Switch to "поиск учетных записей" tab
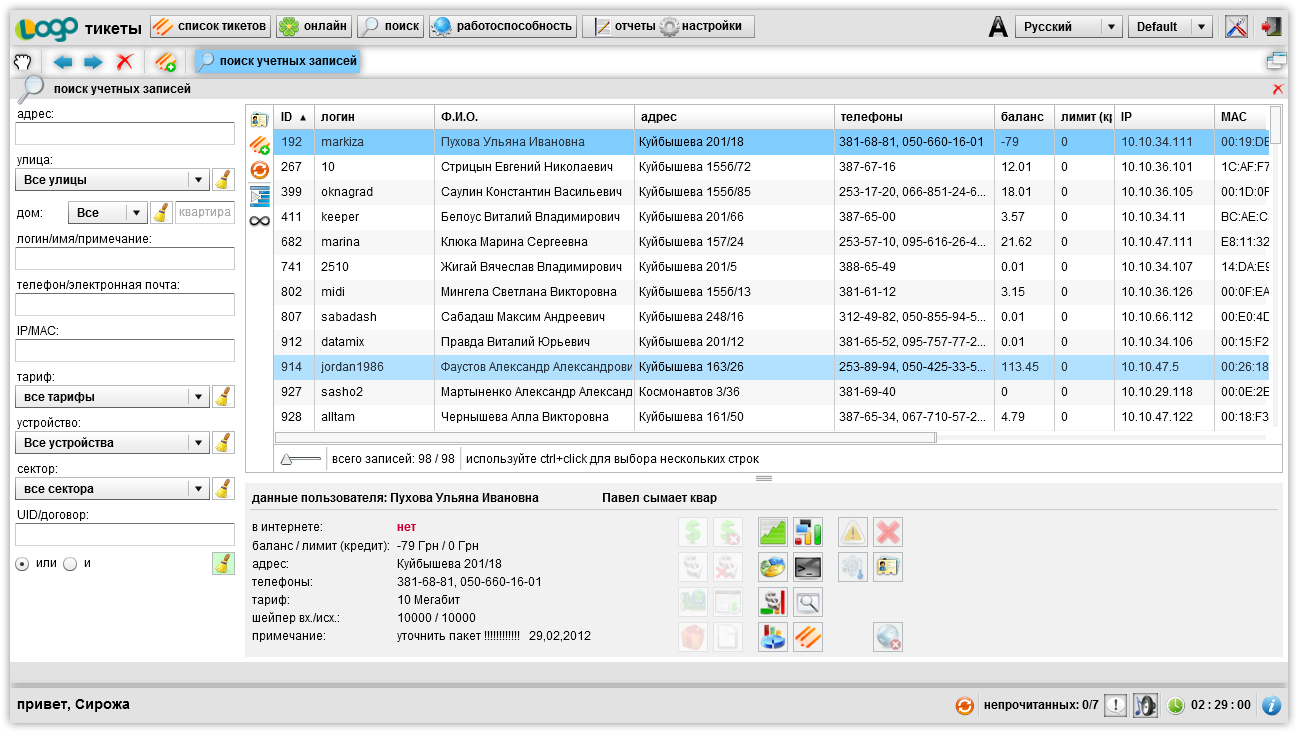Screen dimensions: 1298x733 point(277,62)
